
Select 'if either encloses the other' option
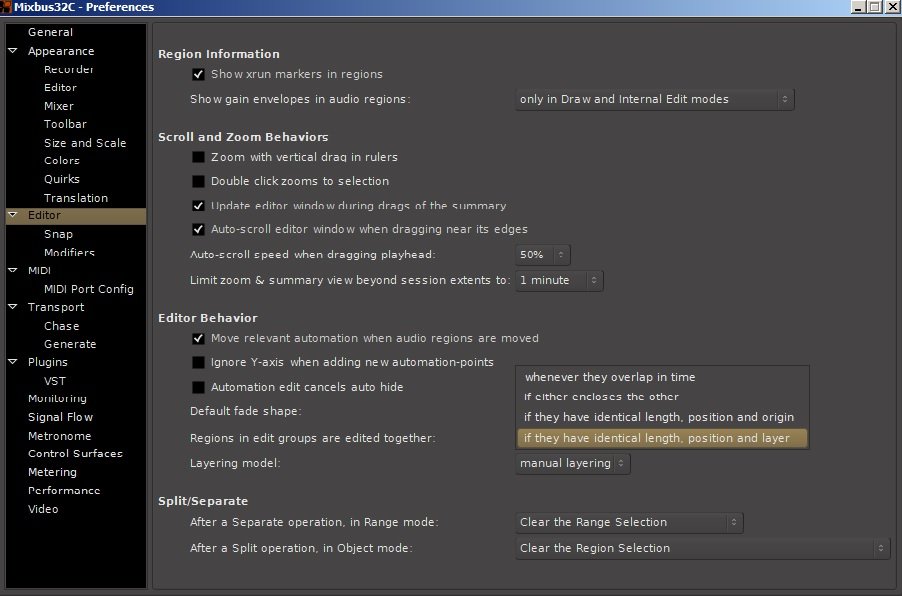pos(662,396)
